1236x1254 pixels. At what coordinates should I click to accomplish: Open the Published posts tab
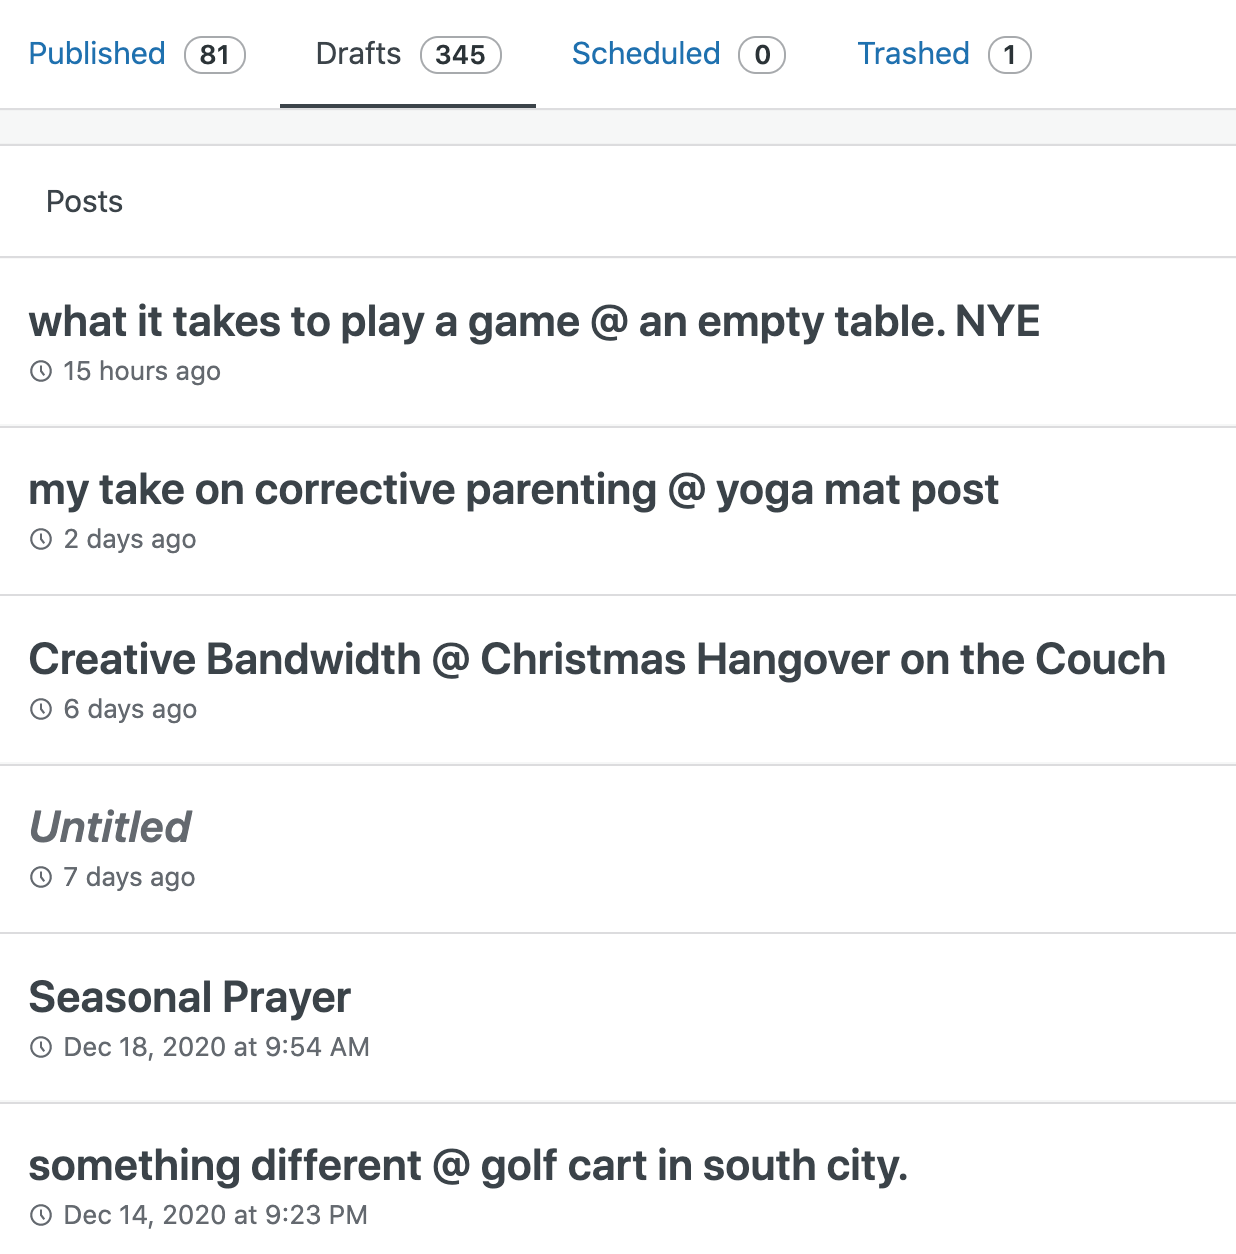[97, 54]
